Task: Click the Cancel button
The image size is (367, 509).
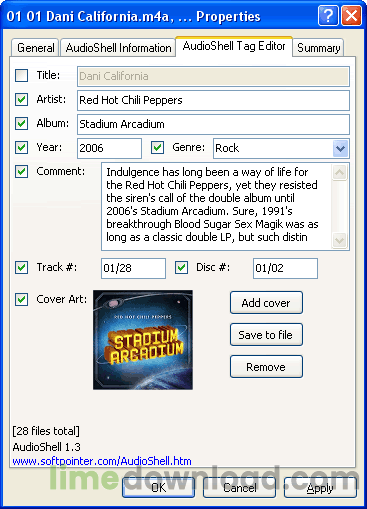Action: coord(239,488)
